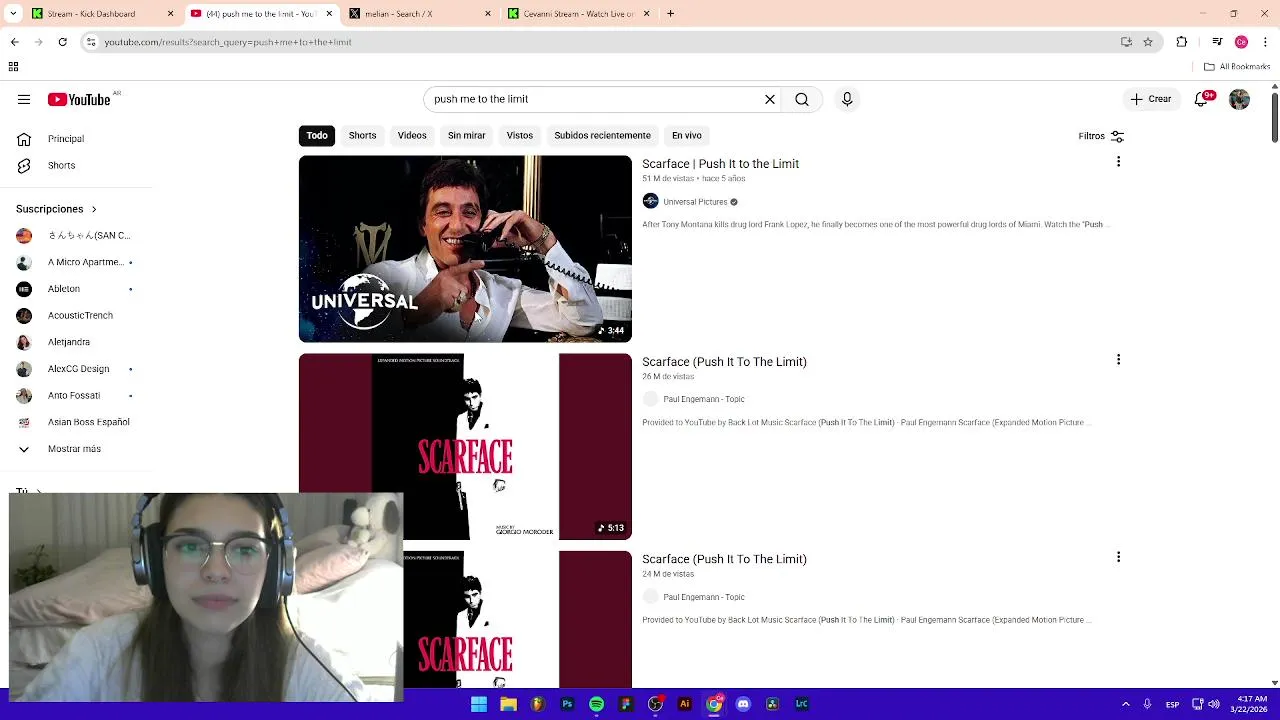Open Scarface | Push It to the Limit title
1280x720 pixels.
[x=720, y=164]
